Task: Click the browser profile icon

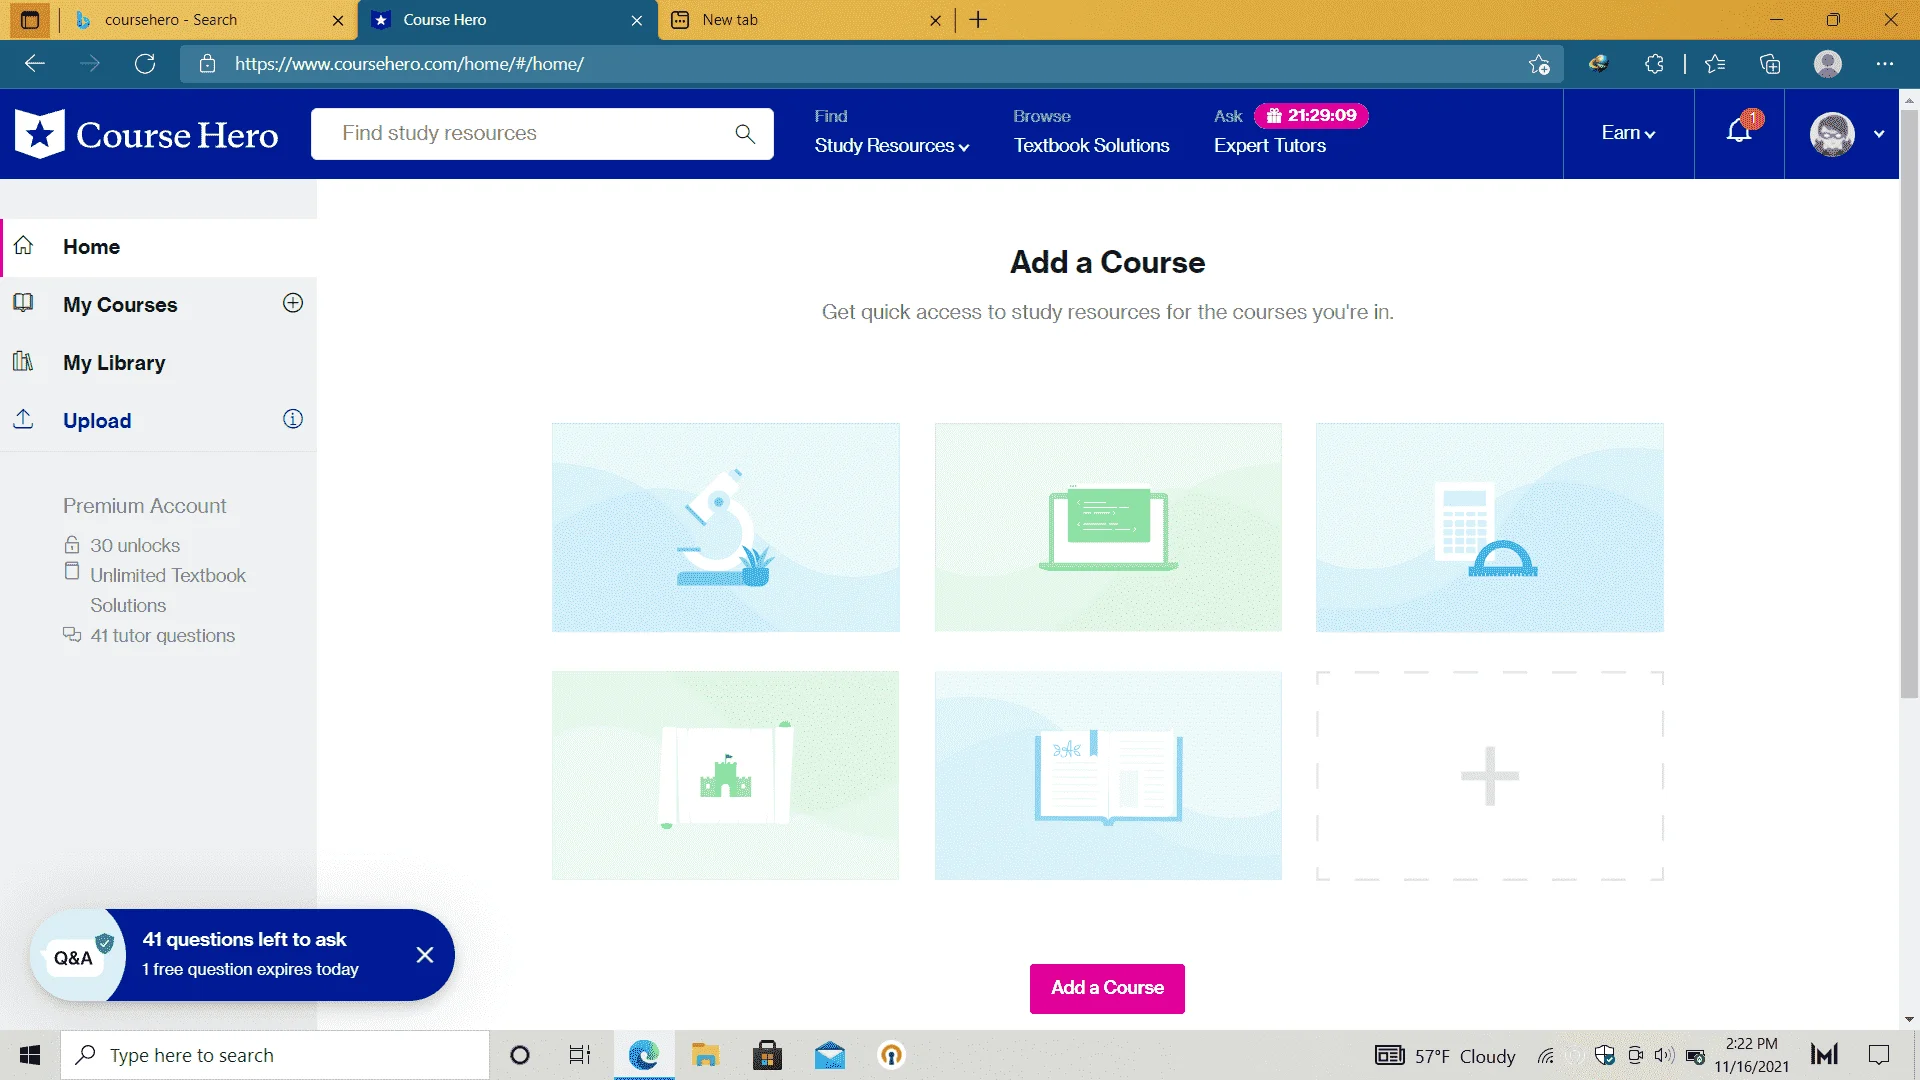Action: click(x=1828, y=64)
